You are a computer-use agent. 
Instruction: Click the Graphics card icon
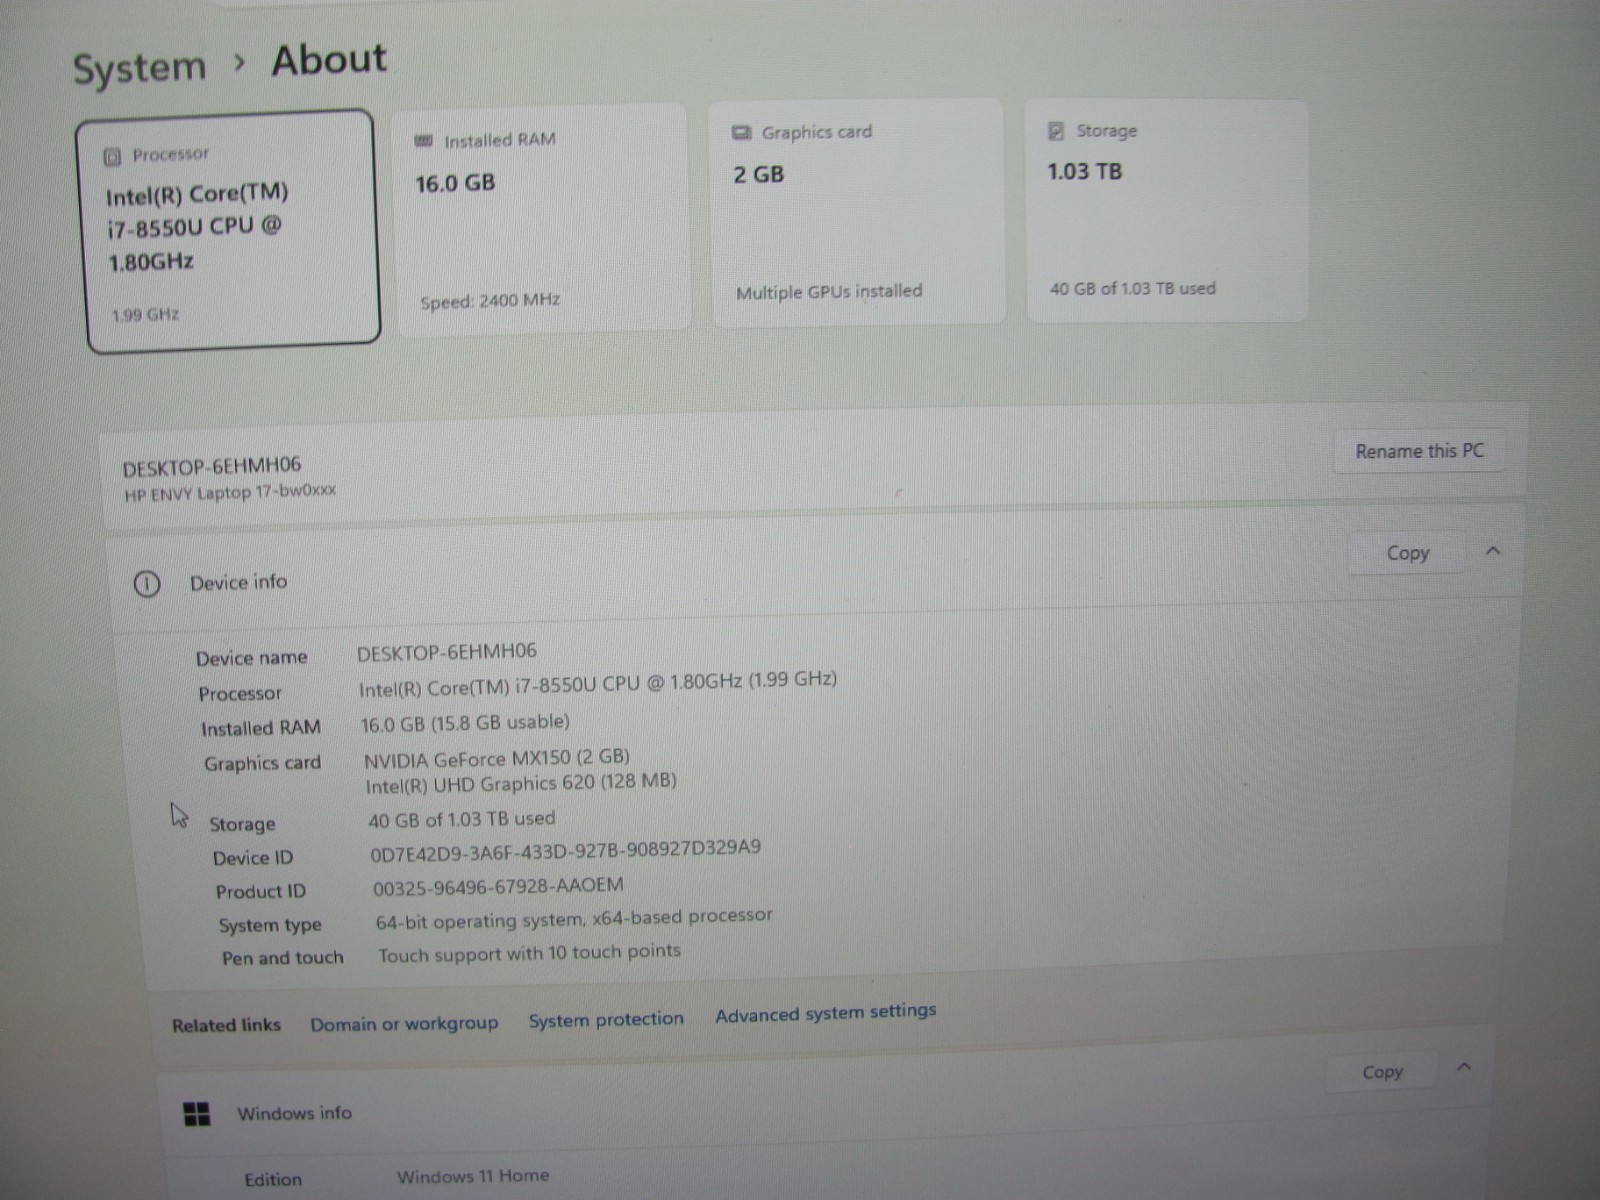(742, 132)
